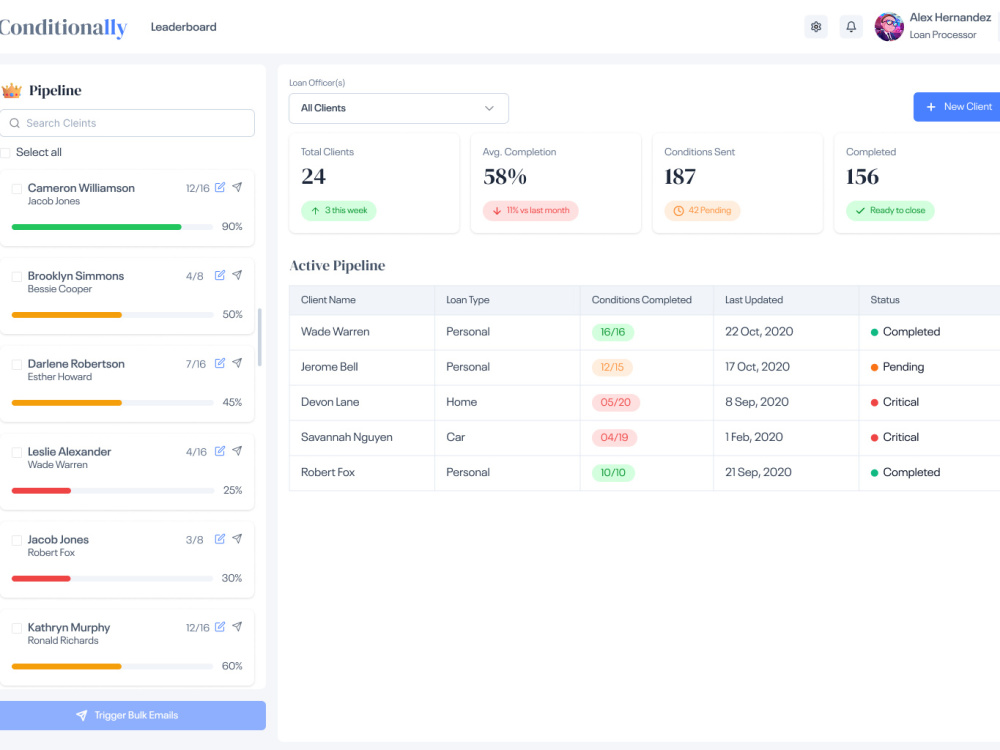Image resolution: width=1000 pixels, height=750 pixels.
Task: Send email to Leslie Alexander
Action: 237,452
